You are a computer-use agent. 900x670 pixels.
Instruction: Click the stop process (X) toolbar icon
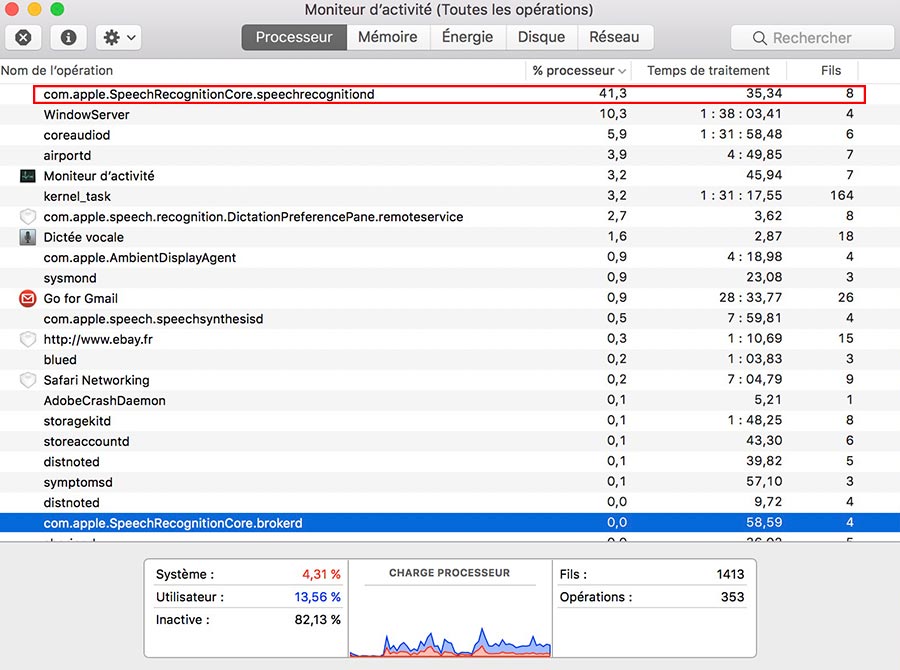[23, 38]
